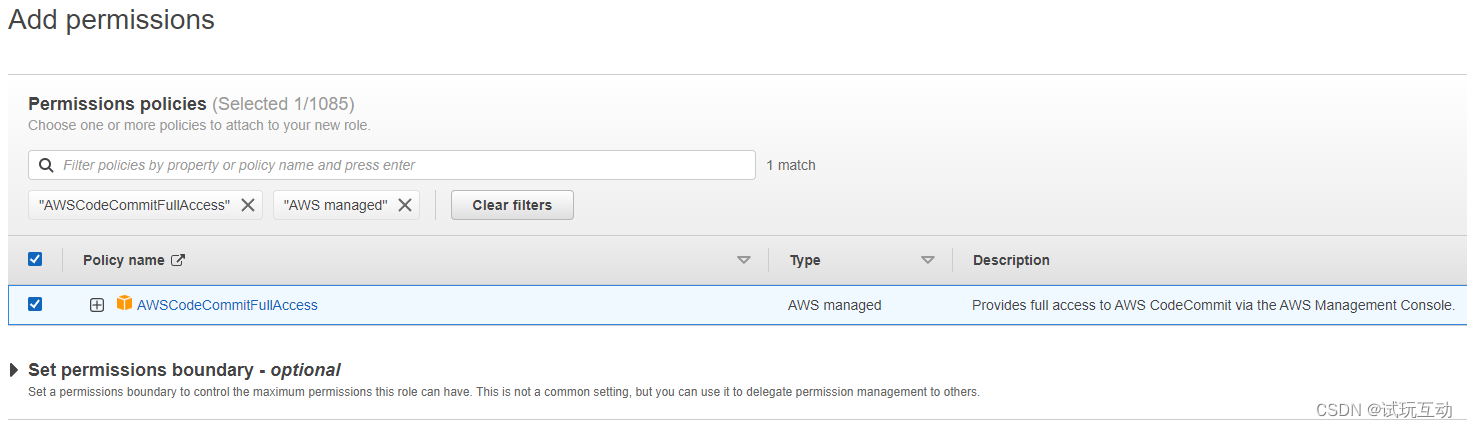Click the "AWS managed" type cell
The image size is (1467, 428).
point(835,305)
